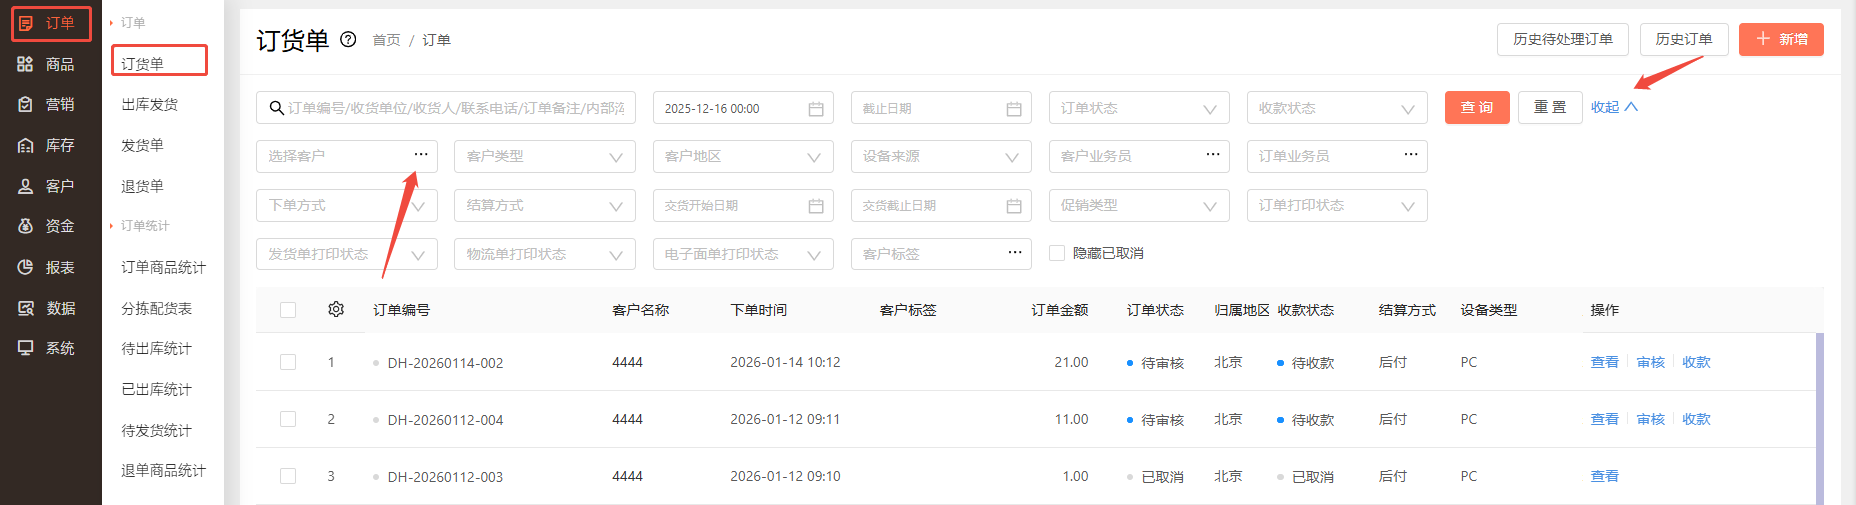The width and height of the screenshot is (1856, 505).
Task: Open 发货单 in the submenu
Action: tap(142, 145)
